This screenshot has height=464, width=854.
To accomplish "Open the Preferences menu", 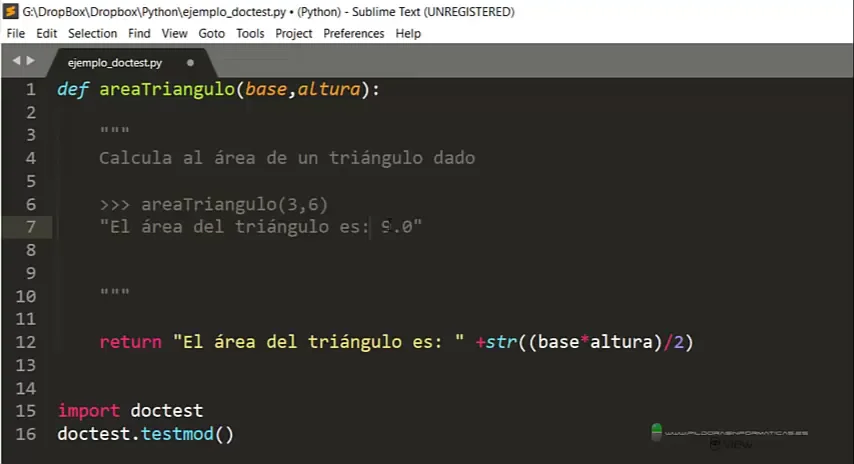I will coord(353,33).
